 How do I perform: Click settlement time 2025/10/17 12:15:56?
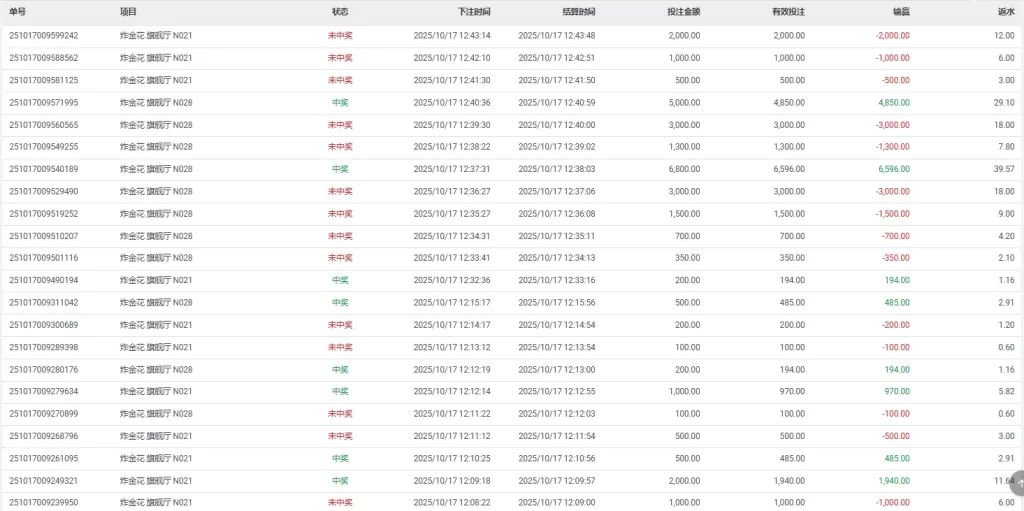point(556,302)
